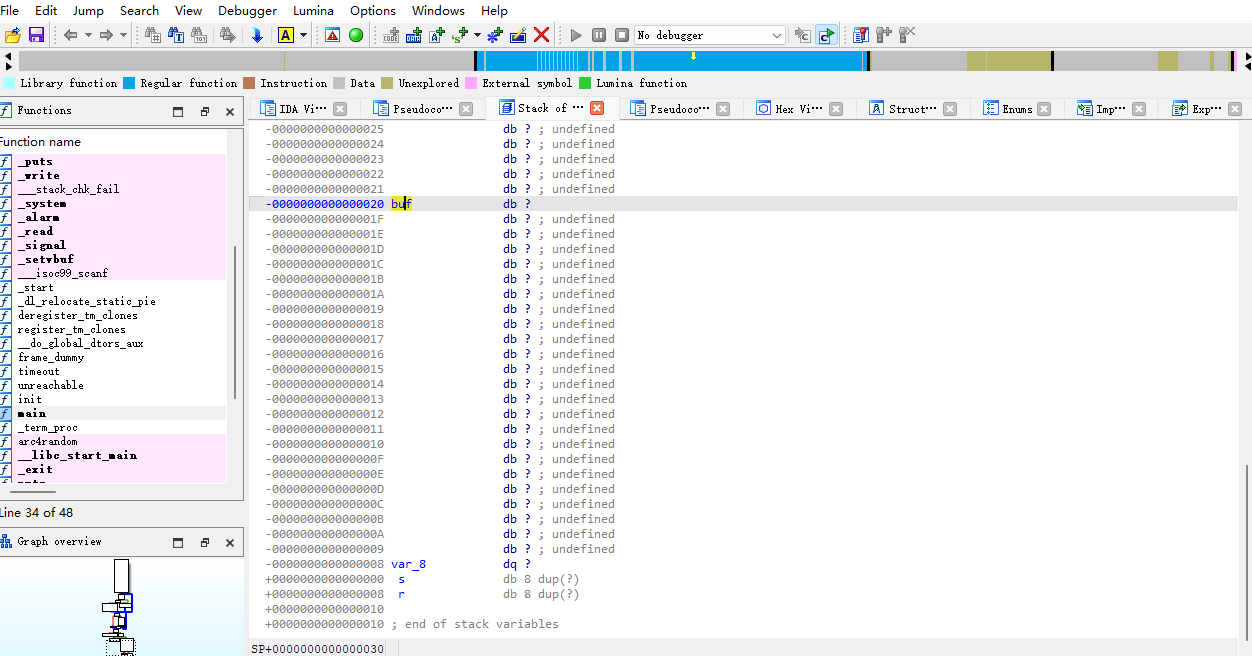Click the highlighted green-arrow toolbar icon

[x=826, y=35]
